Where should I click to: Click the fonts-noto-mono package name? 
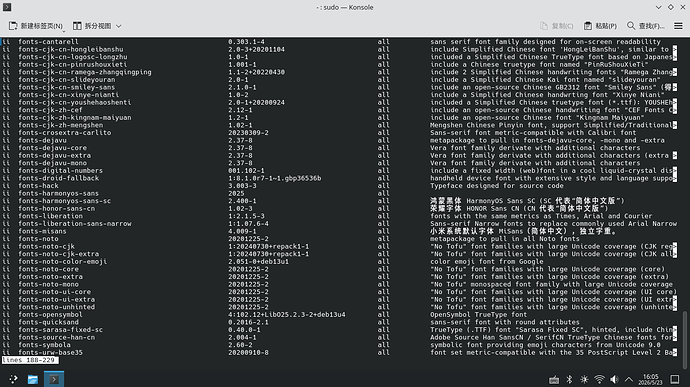pyautogui.click(x=48, y=284)
